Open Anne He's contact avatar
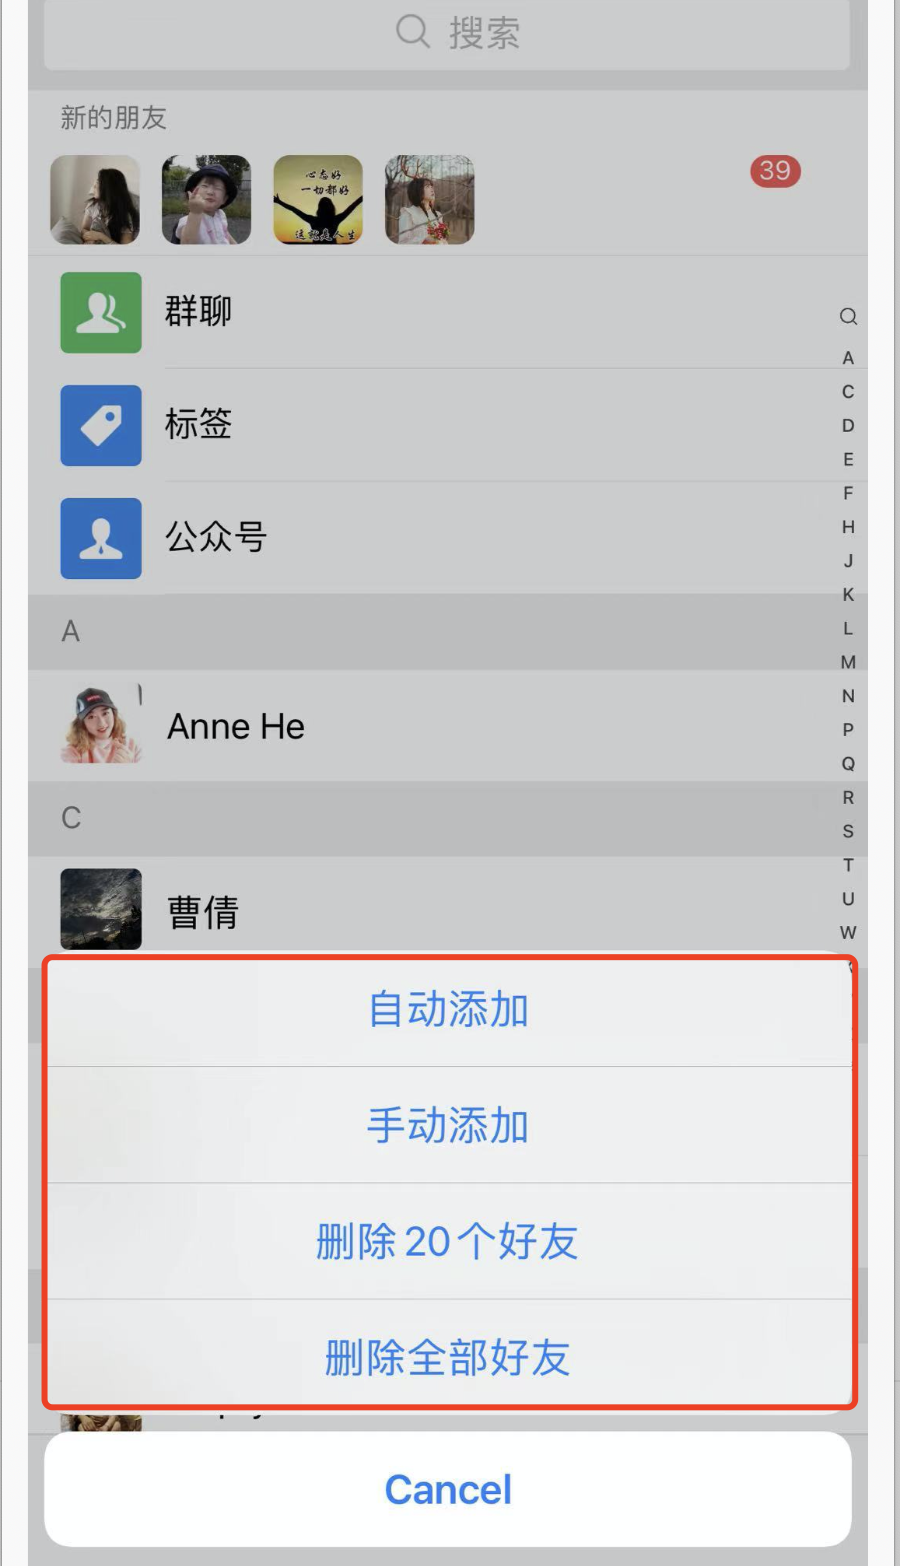900x1566 pixels. [x=101, y=725]
